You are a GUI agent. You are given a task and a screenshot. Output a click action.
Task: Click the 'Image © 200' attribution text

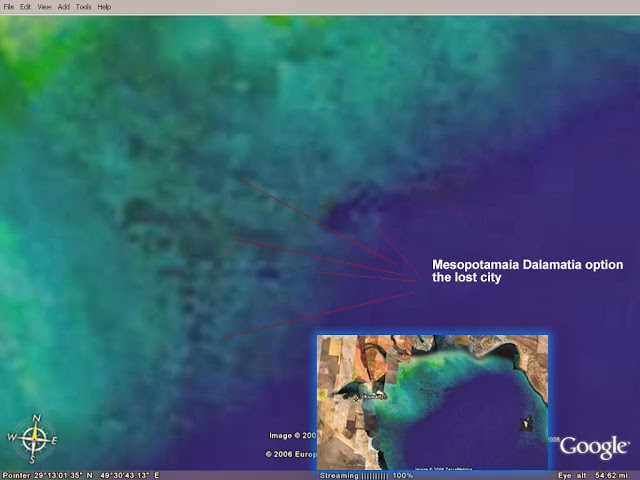click(293, 436)
